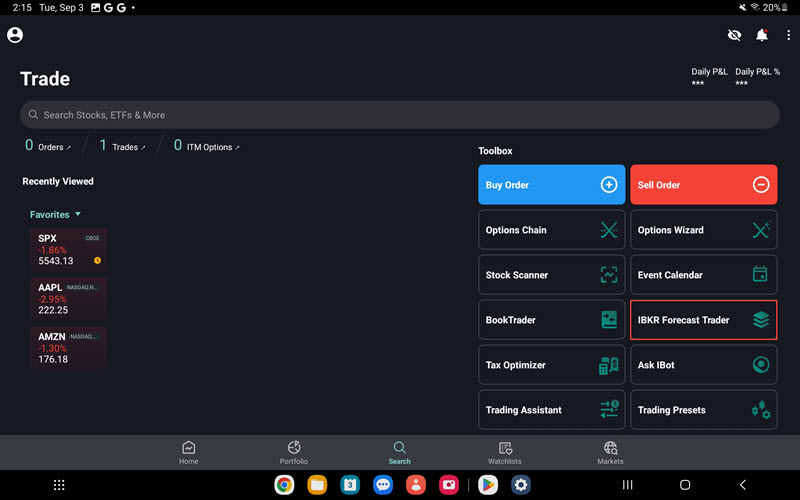The width and height of the screenshot is (800, 500).
Task: Open the Trades count link
Action: click(122, 146)
